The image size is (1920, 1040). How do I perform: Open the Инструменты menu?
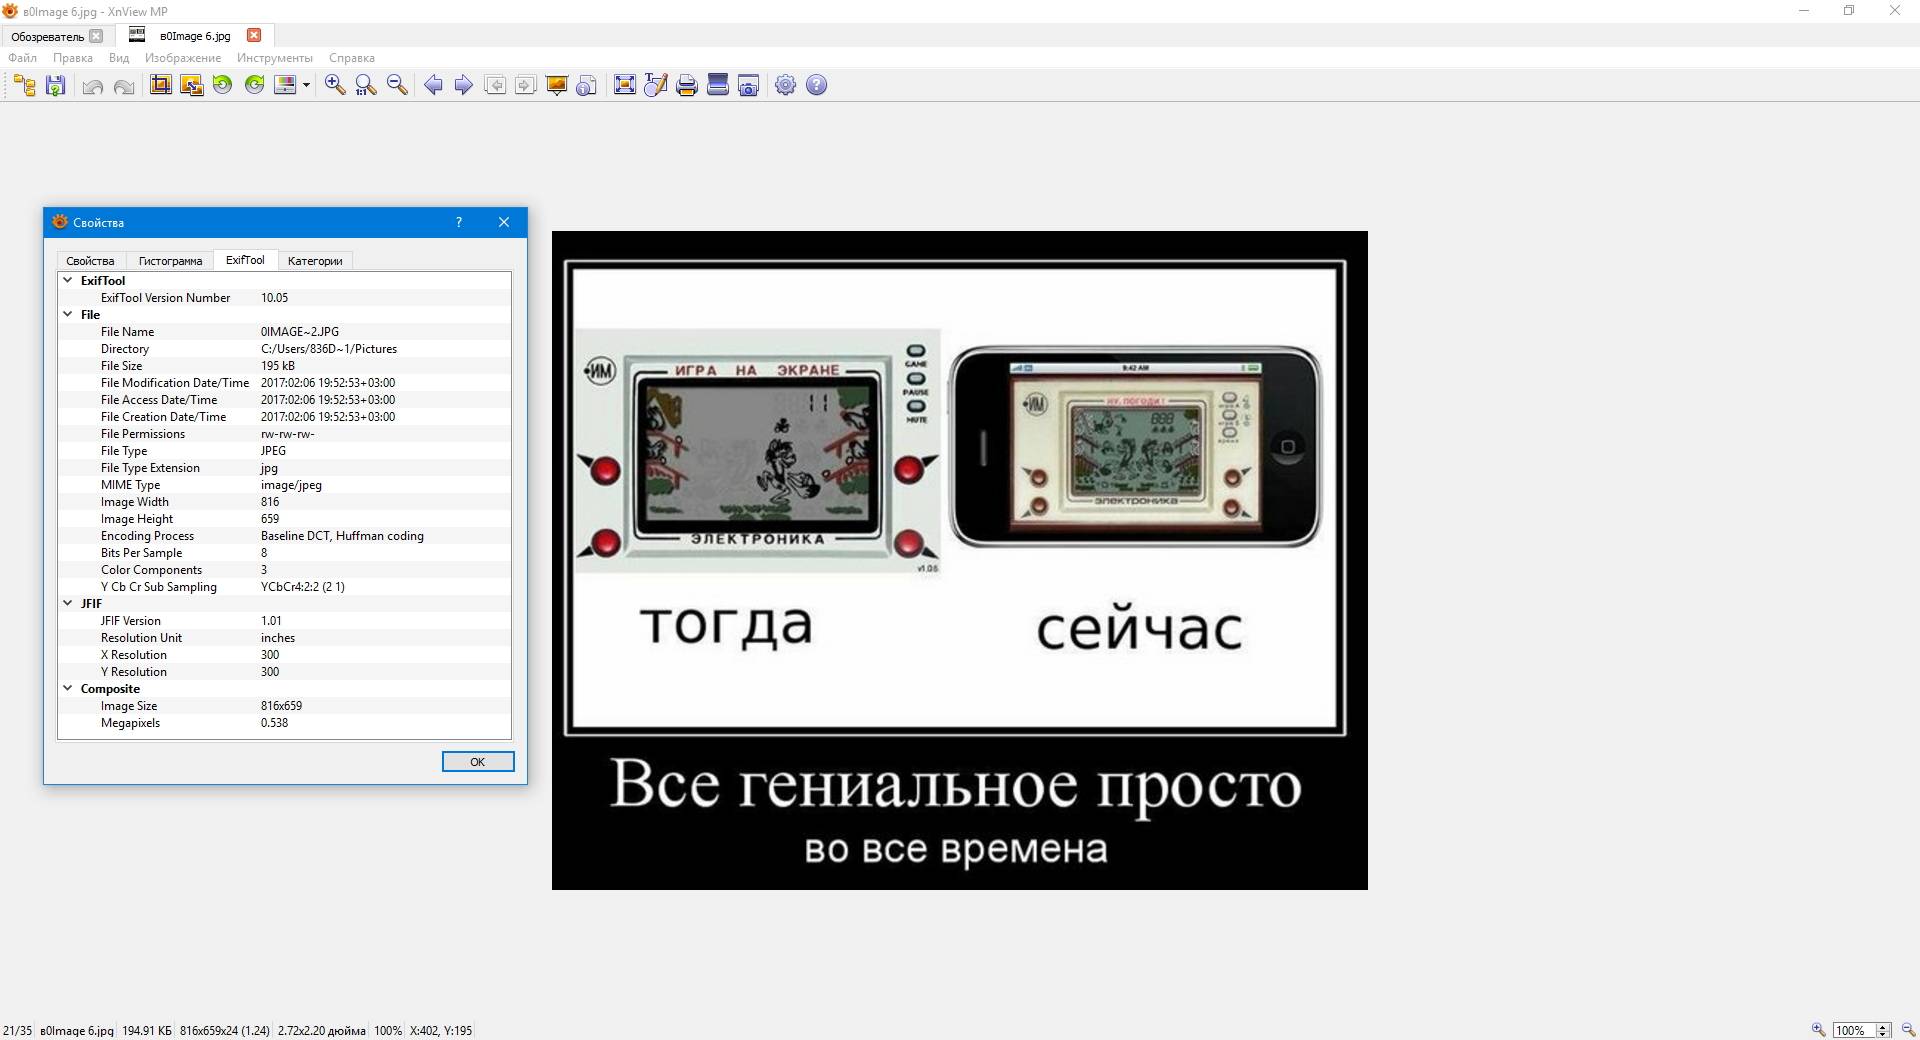[275, 58]
